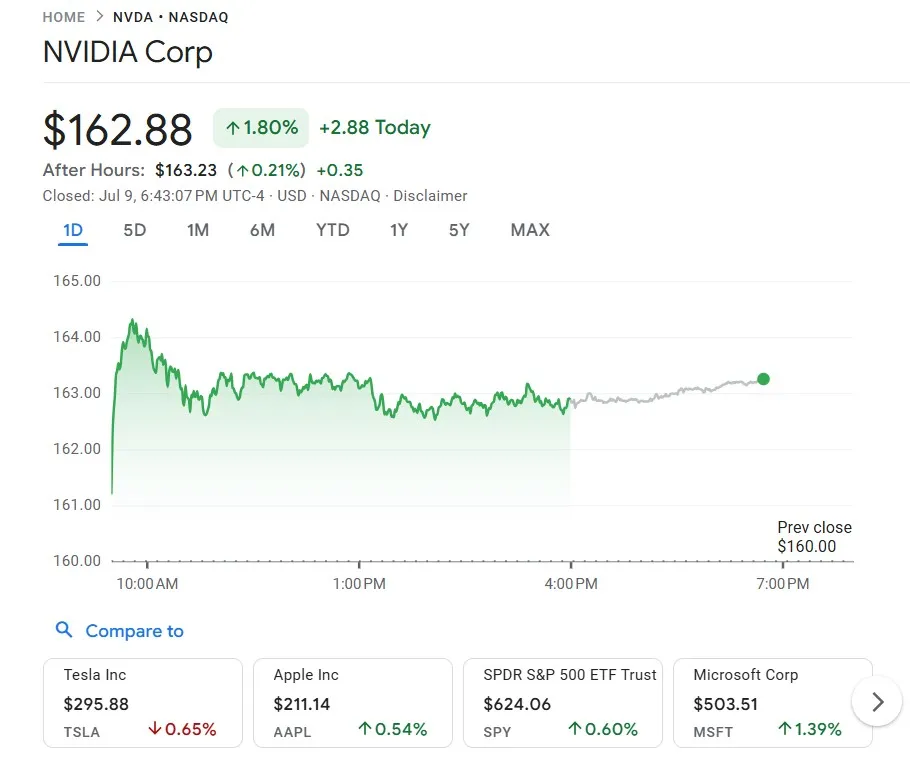Open the Tesla Inc comparison card

[142, 701]
